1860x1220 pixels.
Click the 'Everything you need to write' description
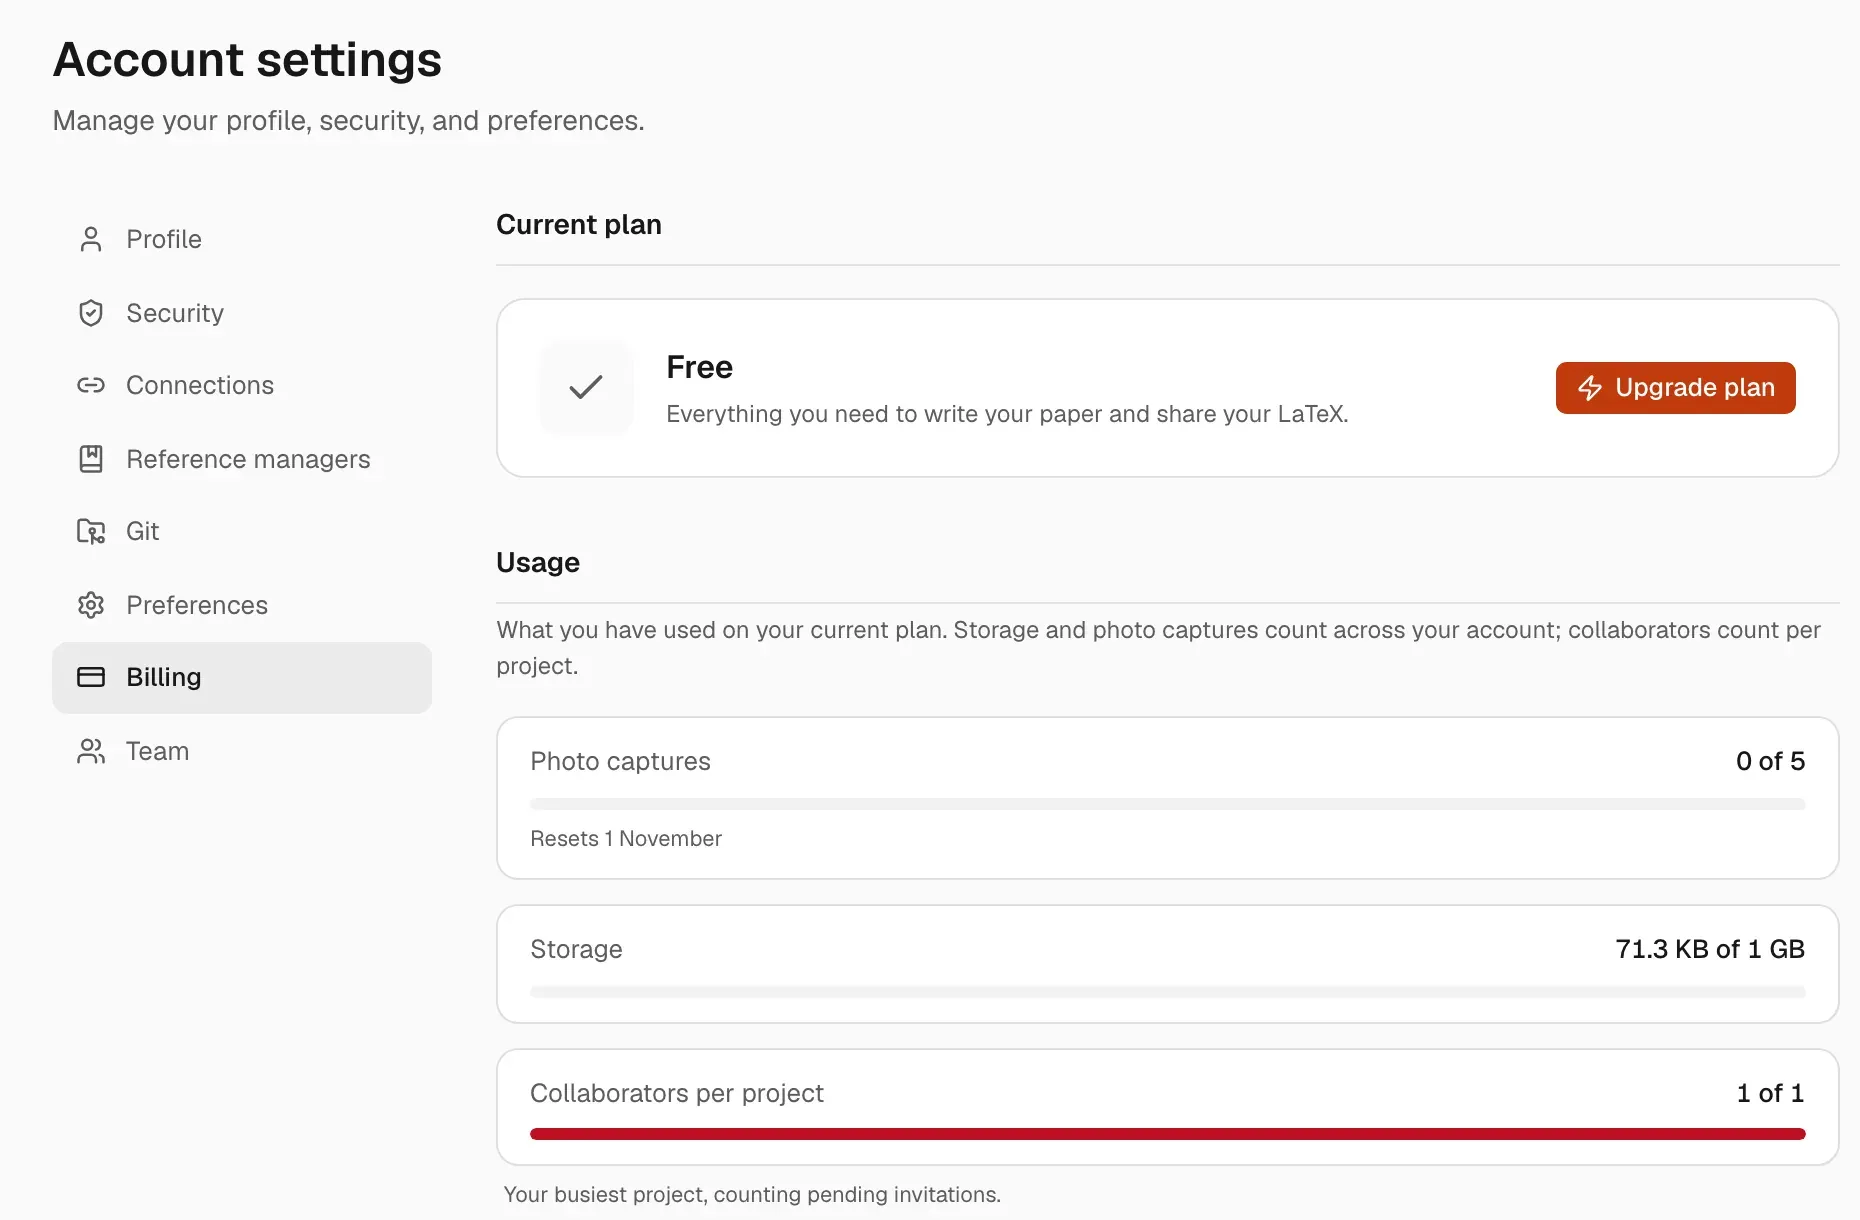pos(1007,414)
